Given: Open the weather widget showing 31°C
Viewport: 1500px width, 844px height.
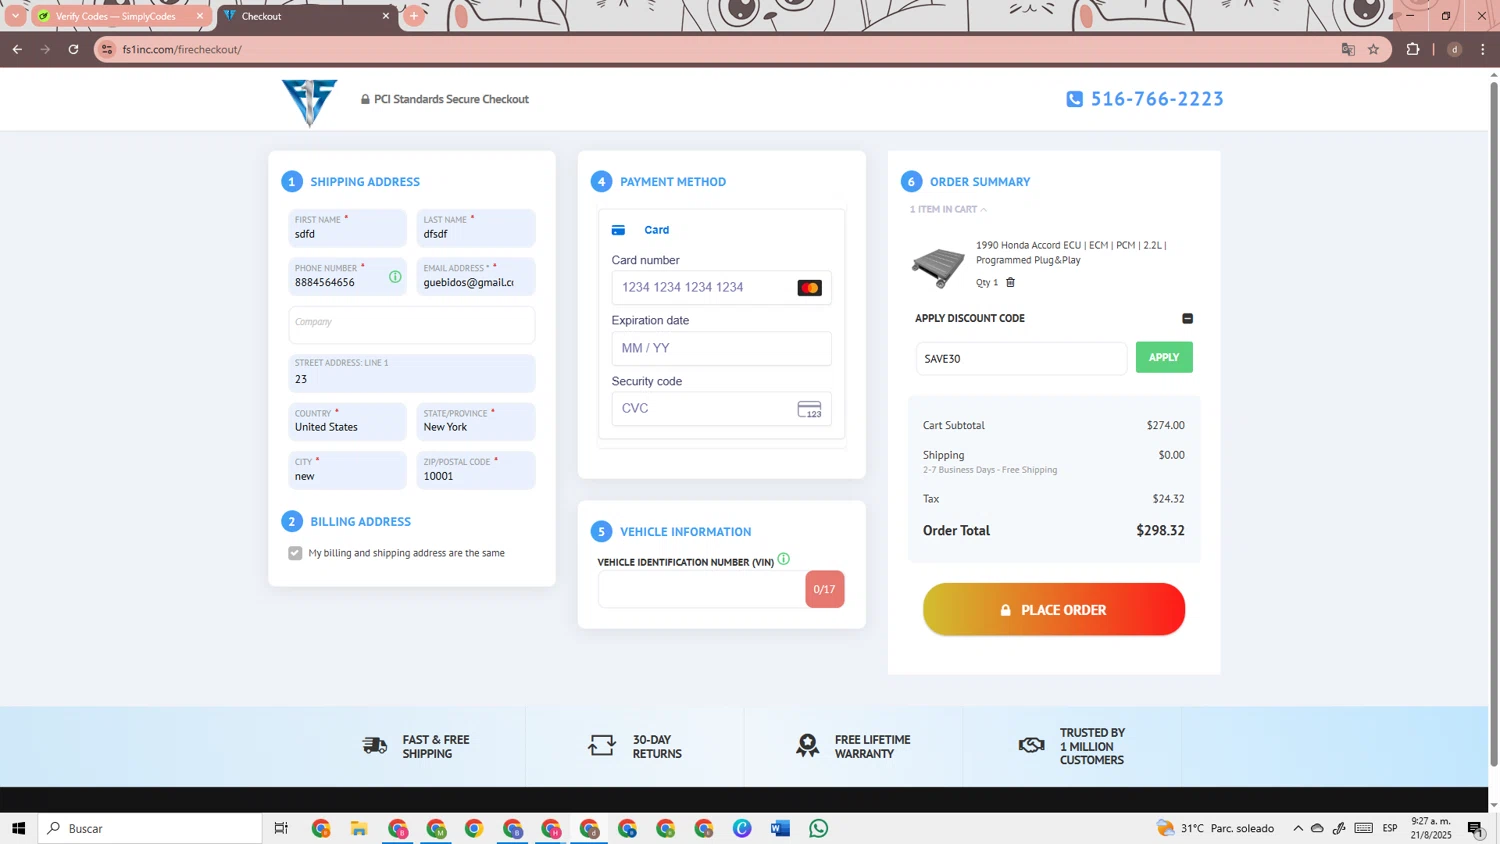Looking at the screenshot, I should (1215, 828).
